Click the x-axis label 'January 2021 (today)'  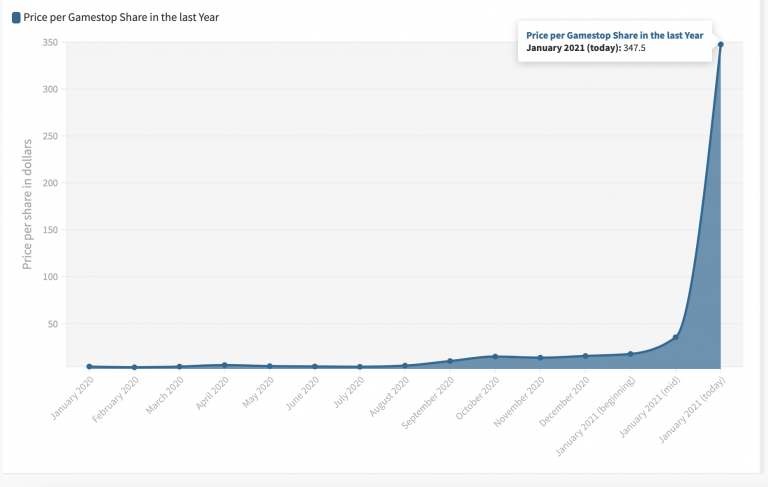click(692, 410)
